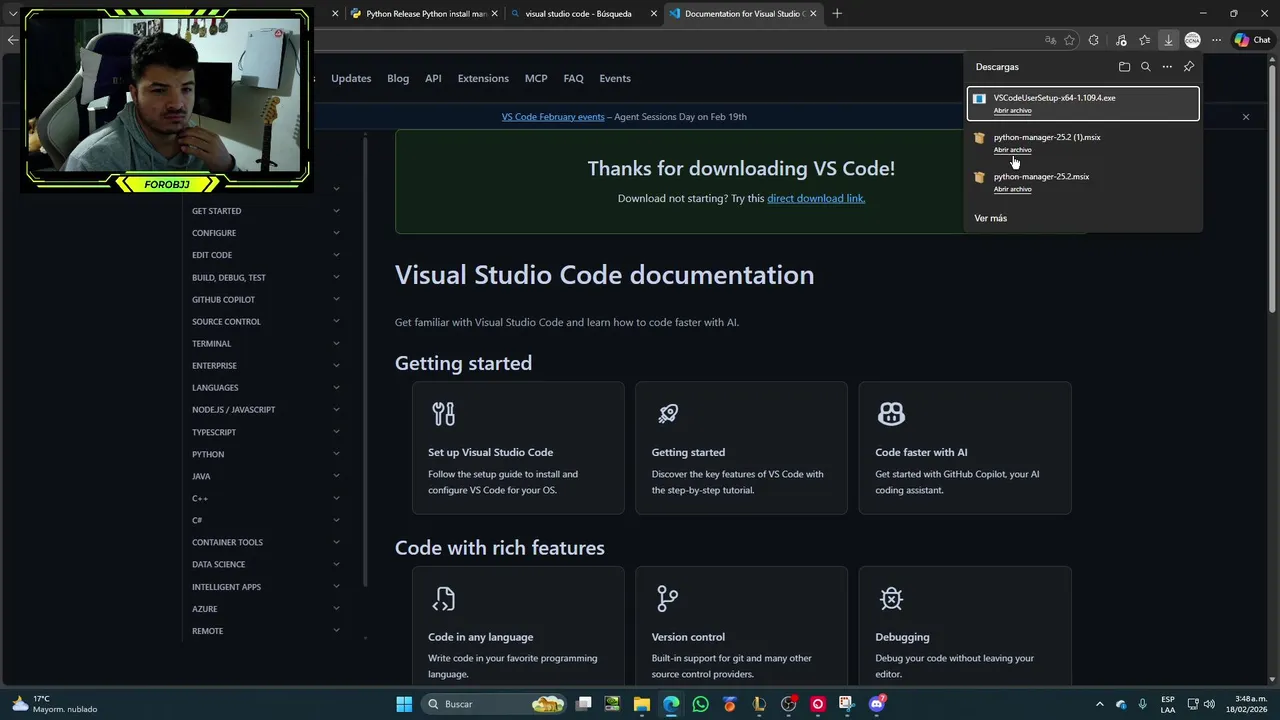
Task: Open WhatsApp from taskbar
Action: [x=700, y=704]
